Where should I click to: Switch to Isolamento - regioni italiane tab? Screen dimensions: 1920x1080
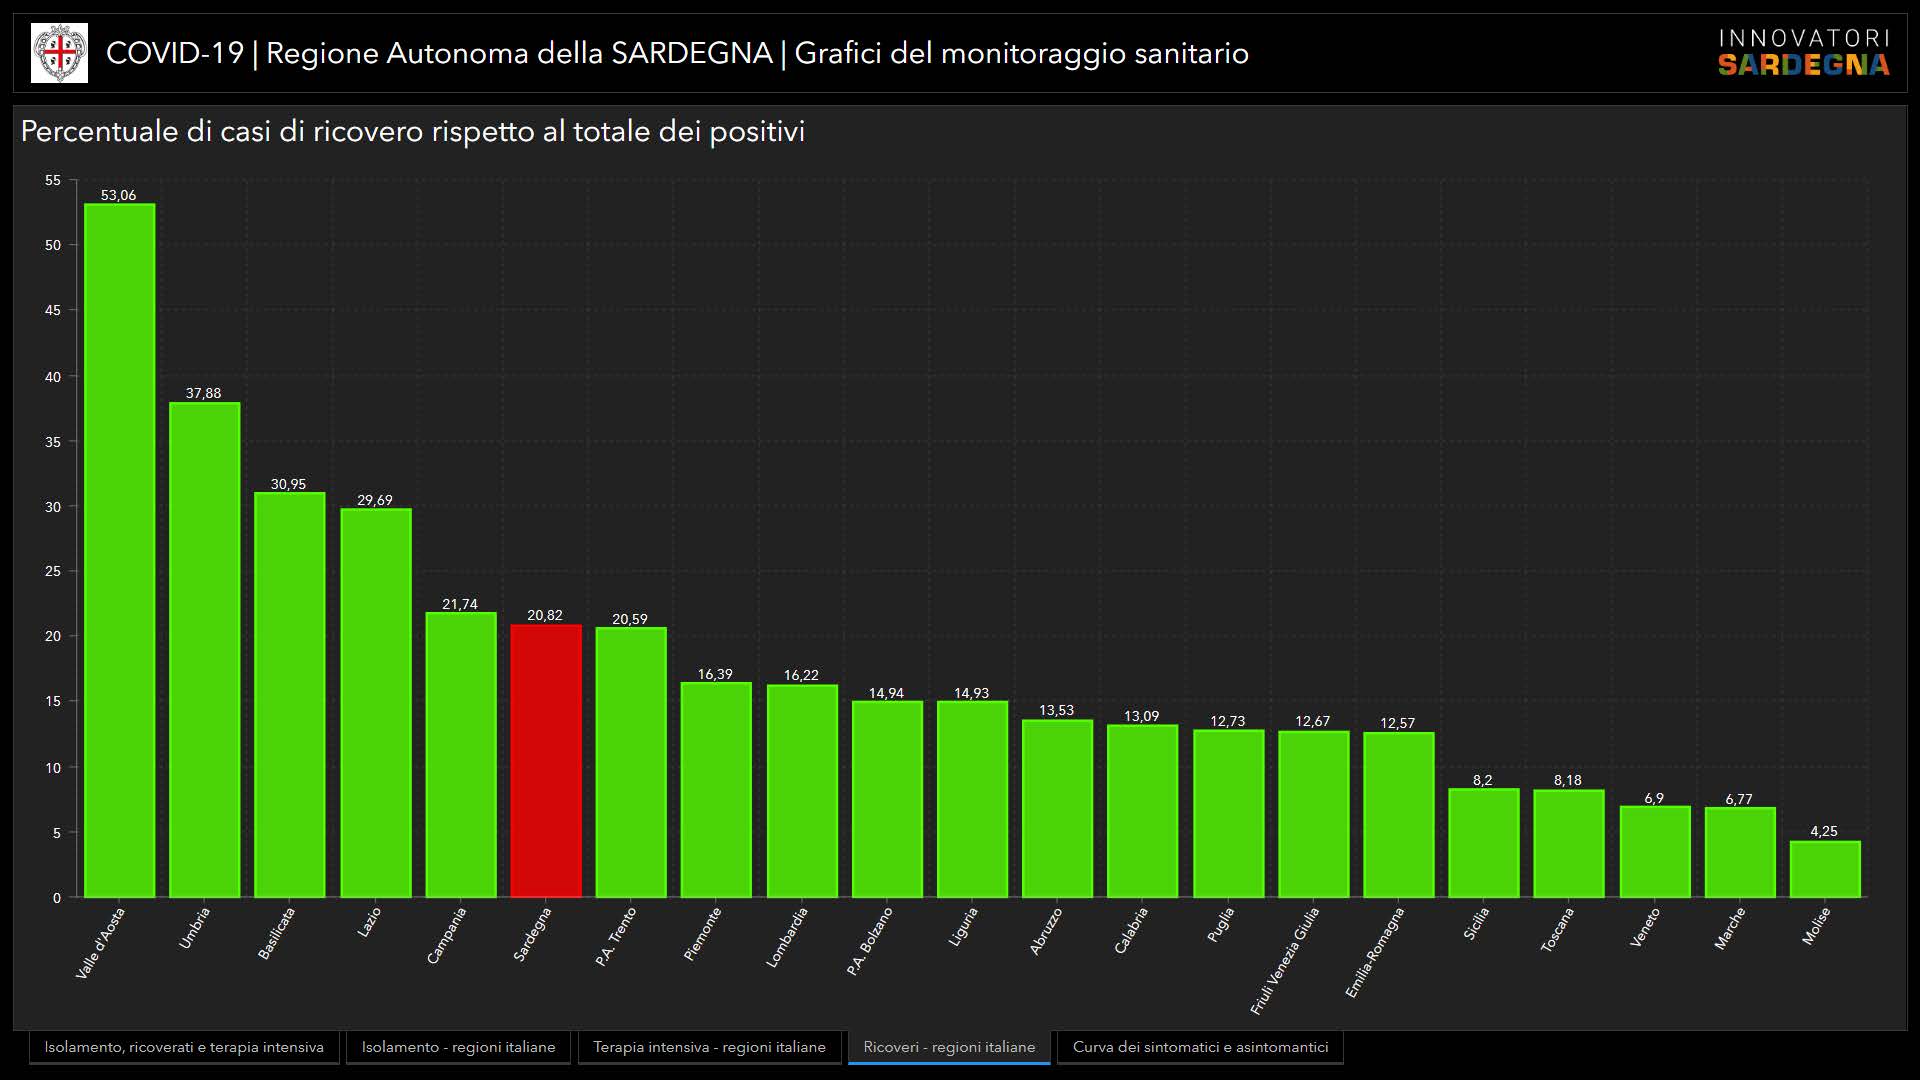(x=458, y=1047)
